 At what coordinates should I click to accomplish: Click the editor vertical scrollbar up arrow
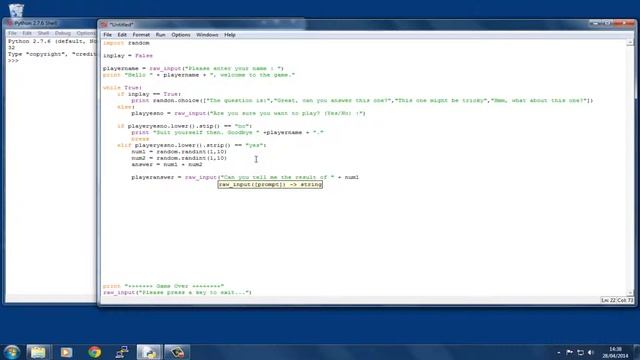[630, 42]
